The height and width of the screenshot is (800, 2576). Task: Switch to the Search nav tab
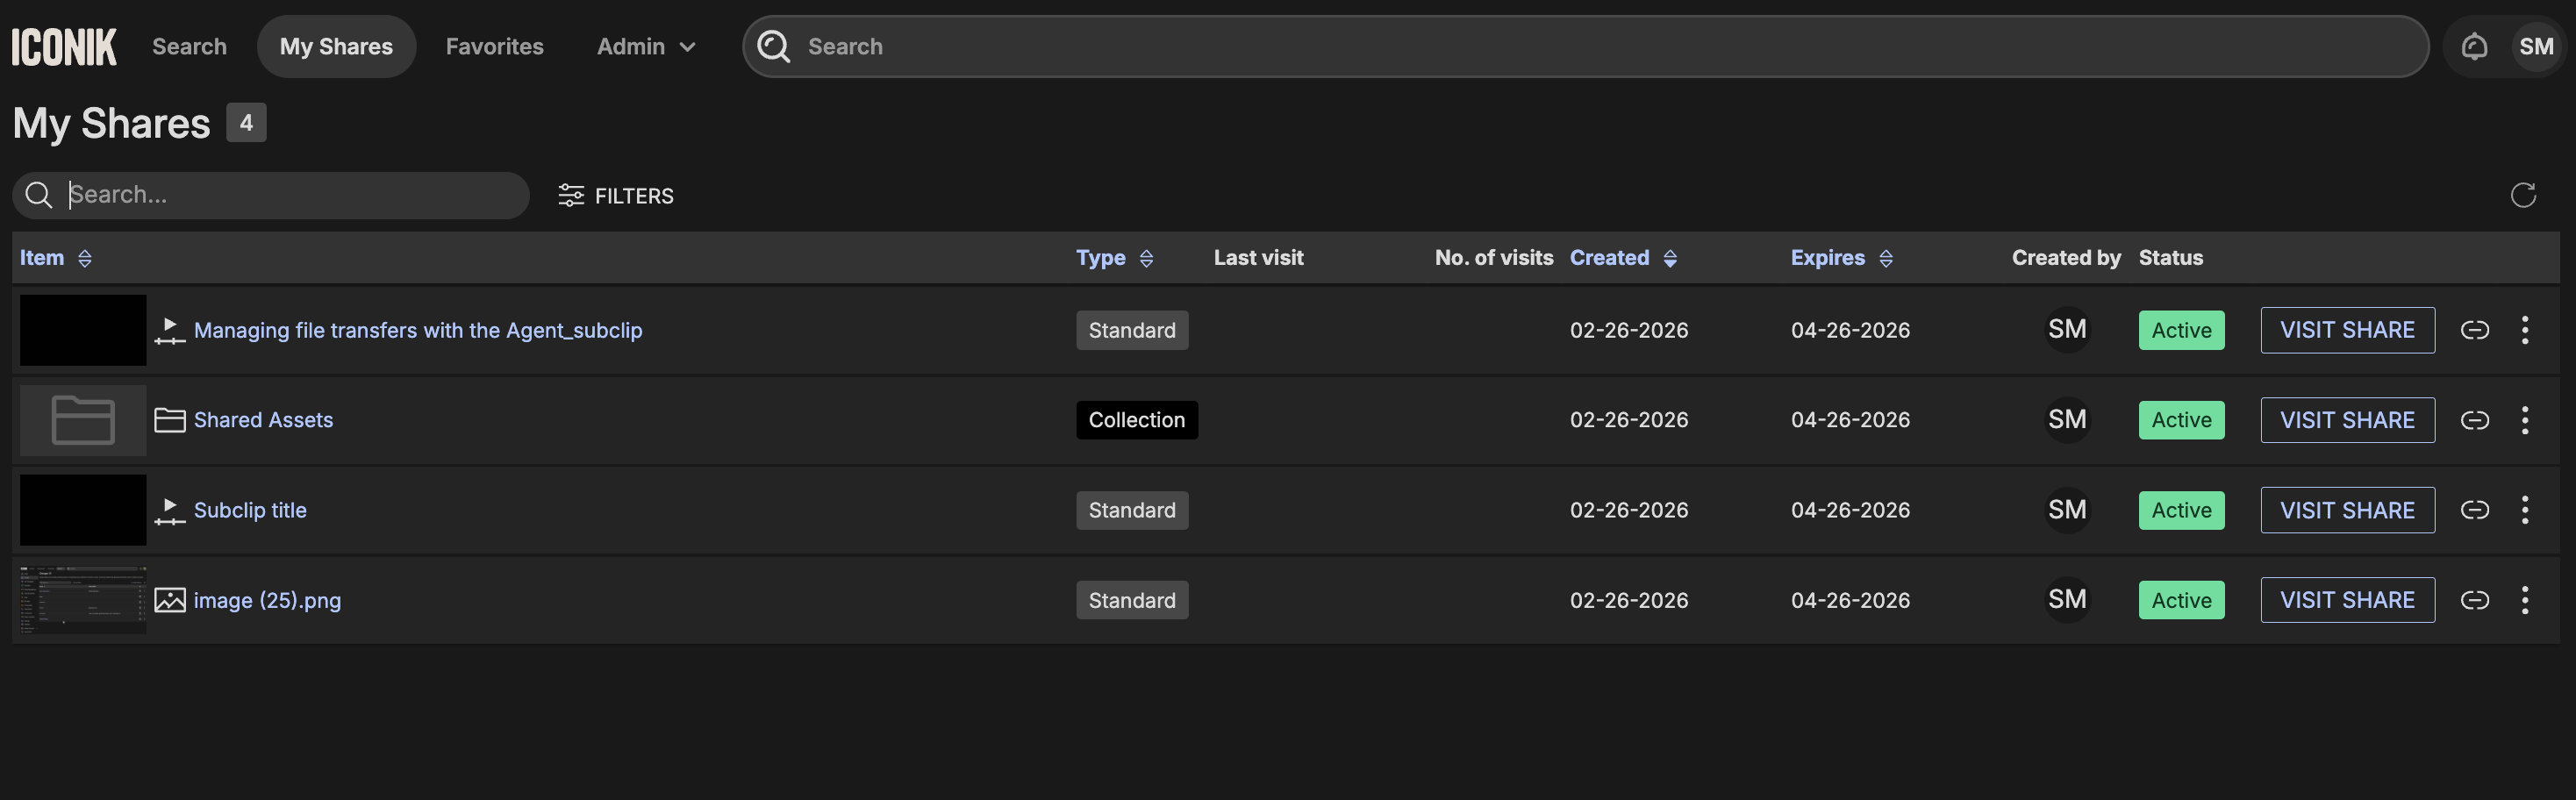[x=189, y=47]
